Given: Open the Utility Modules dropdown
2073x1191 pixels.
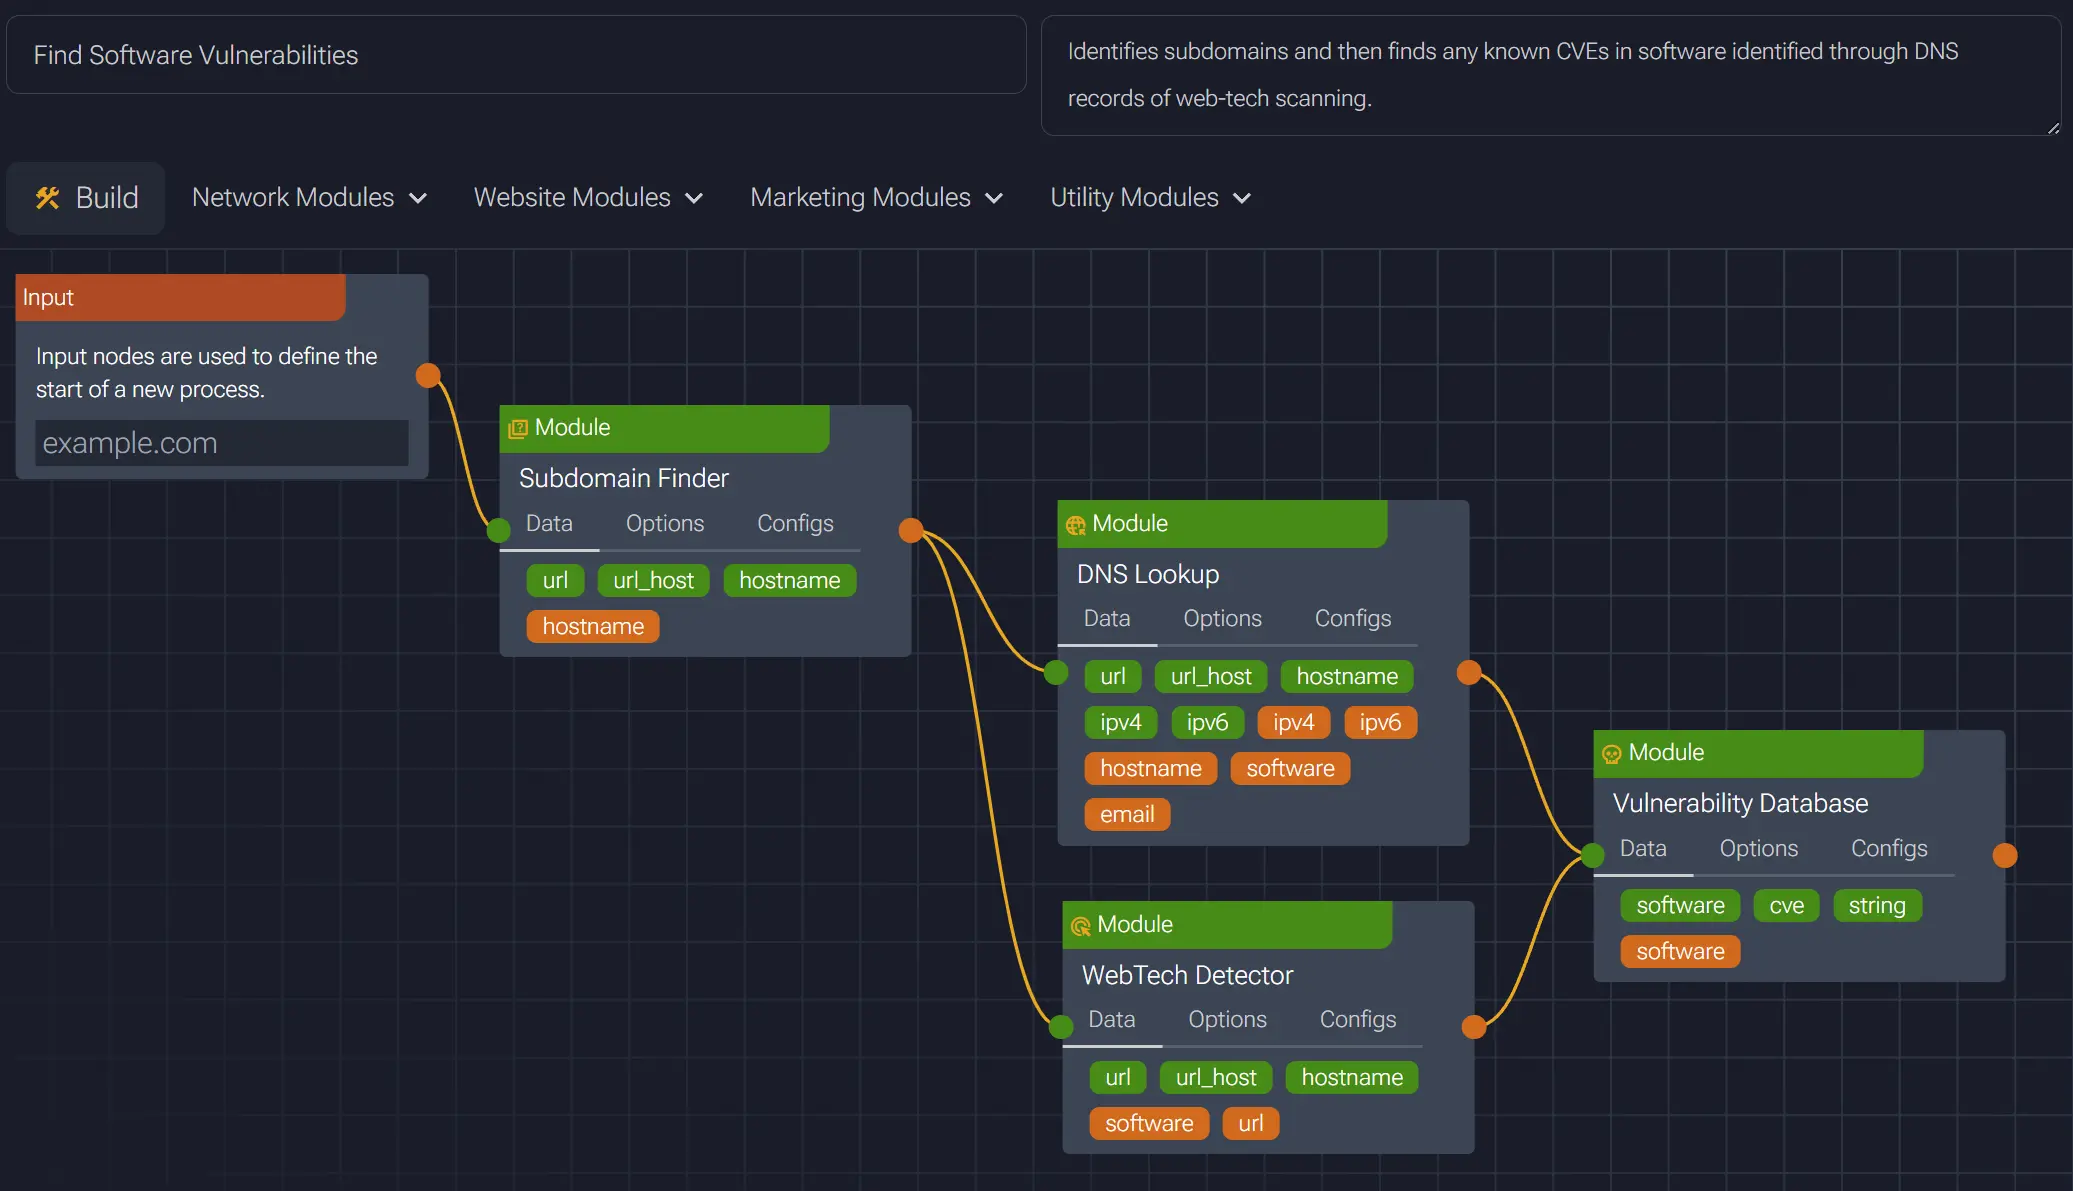Looking at the screenshot, I should [1150, 198].
